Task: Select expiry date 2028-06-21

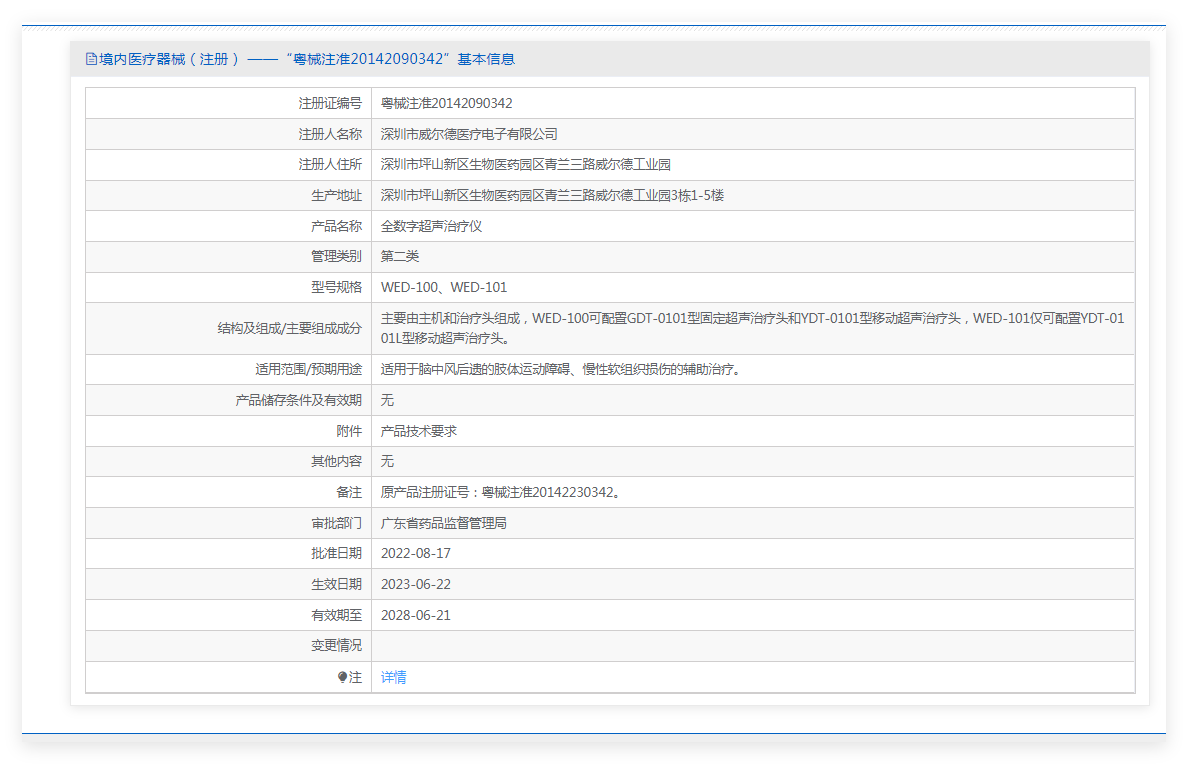Action: tap(415, 615)
